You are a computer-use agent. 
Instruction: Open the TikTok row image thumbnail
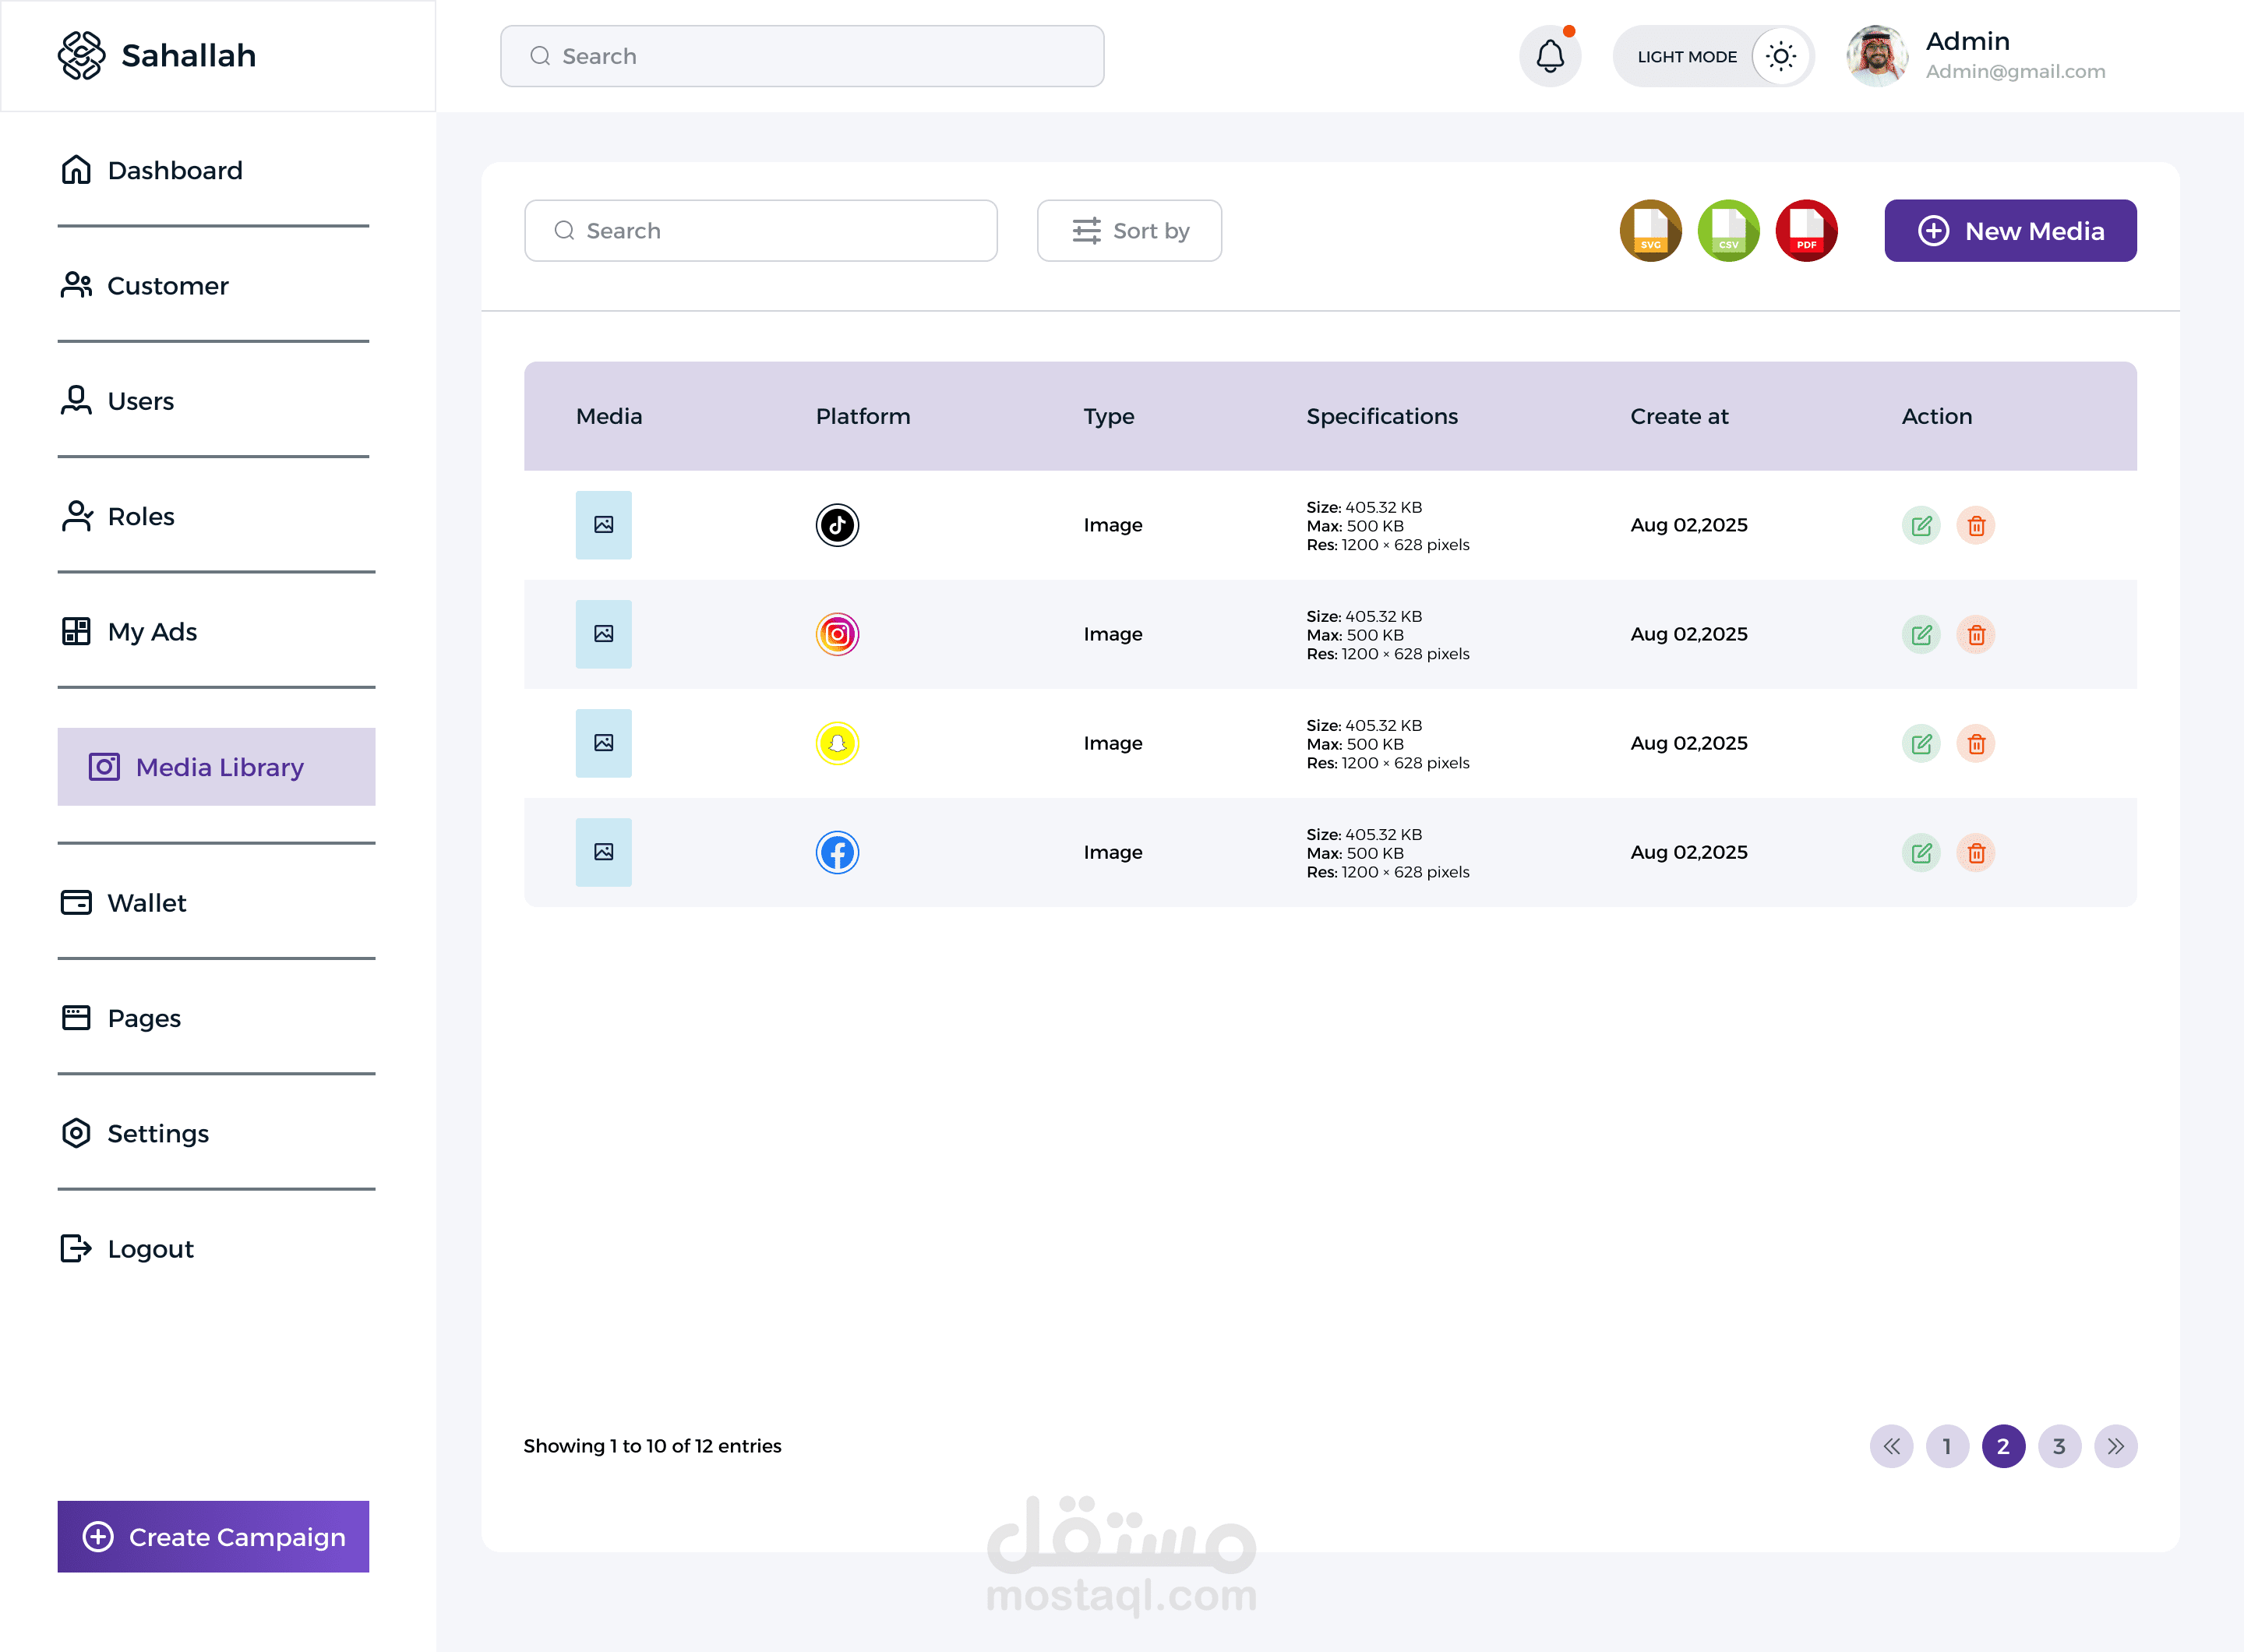pos(603,525)
